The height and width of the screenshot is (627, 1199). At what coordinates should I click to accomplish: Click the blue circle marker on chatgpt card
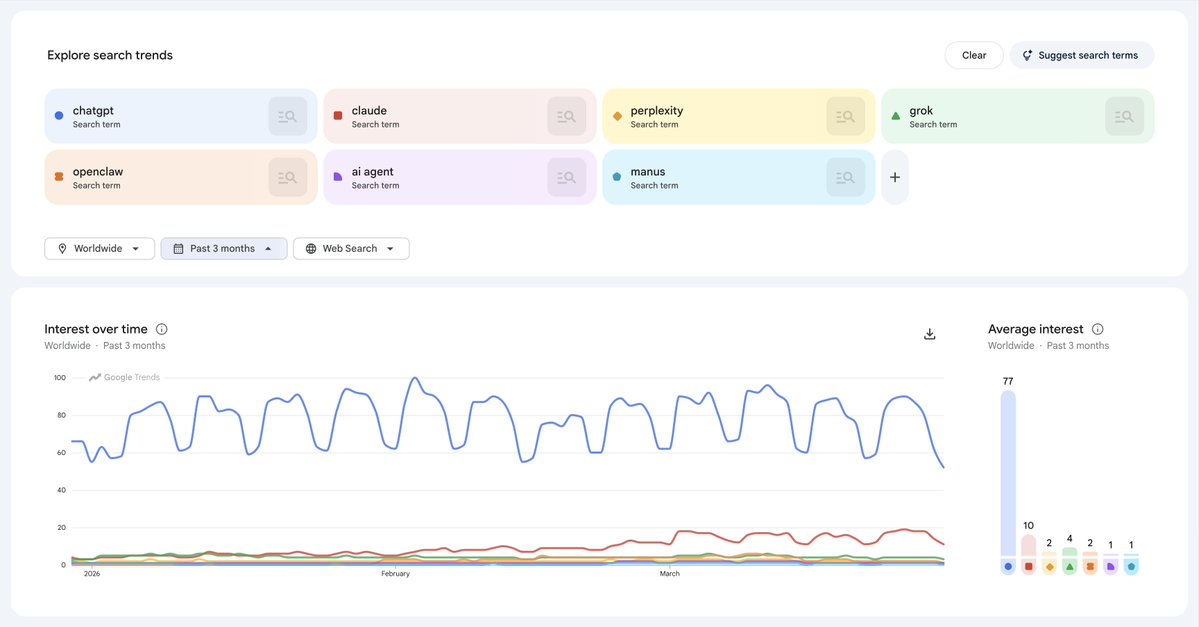(x=59, y=115)
